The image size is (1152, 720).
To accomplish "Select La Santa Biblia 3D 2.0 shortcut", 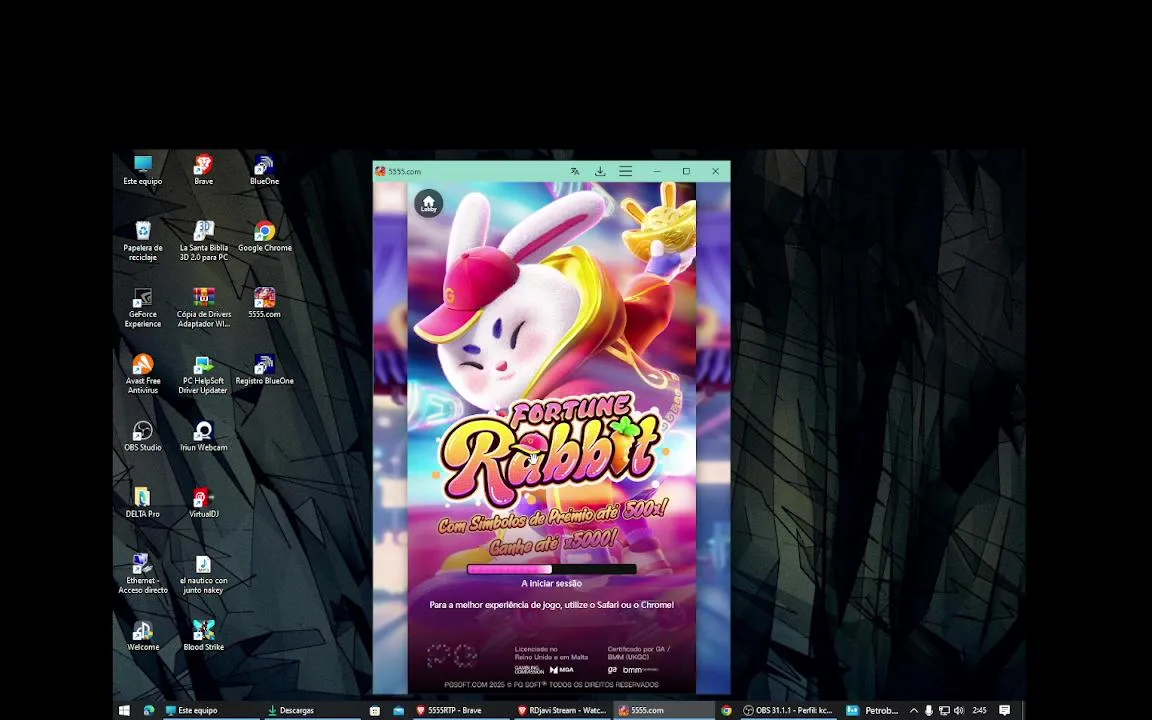I will pyautogui.click(x=204, y=241).
